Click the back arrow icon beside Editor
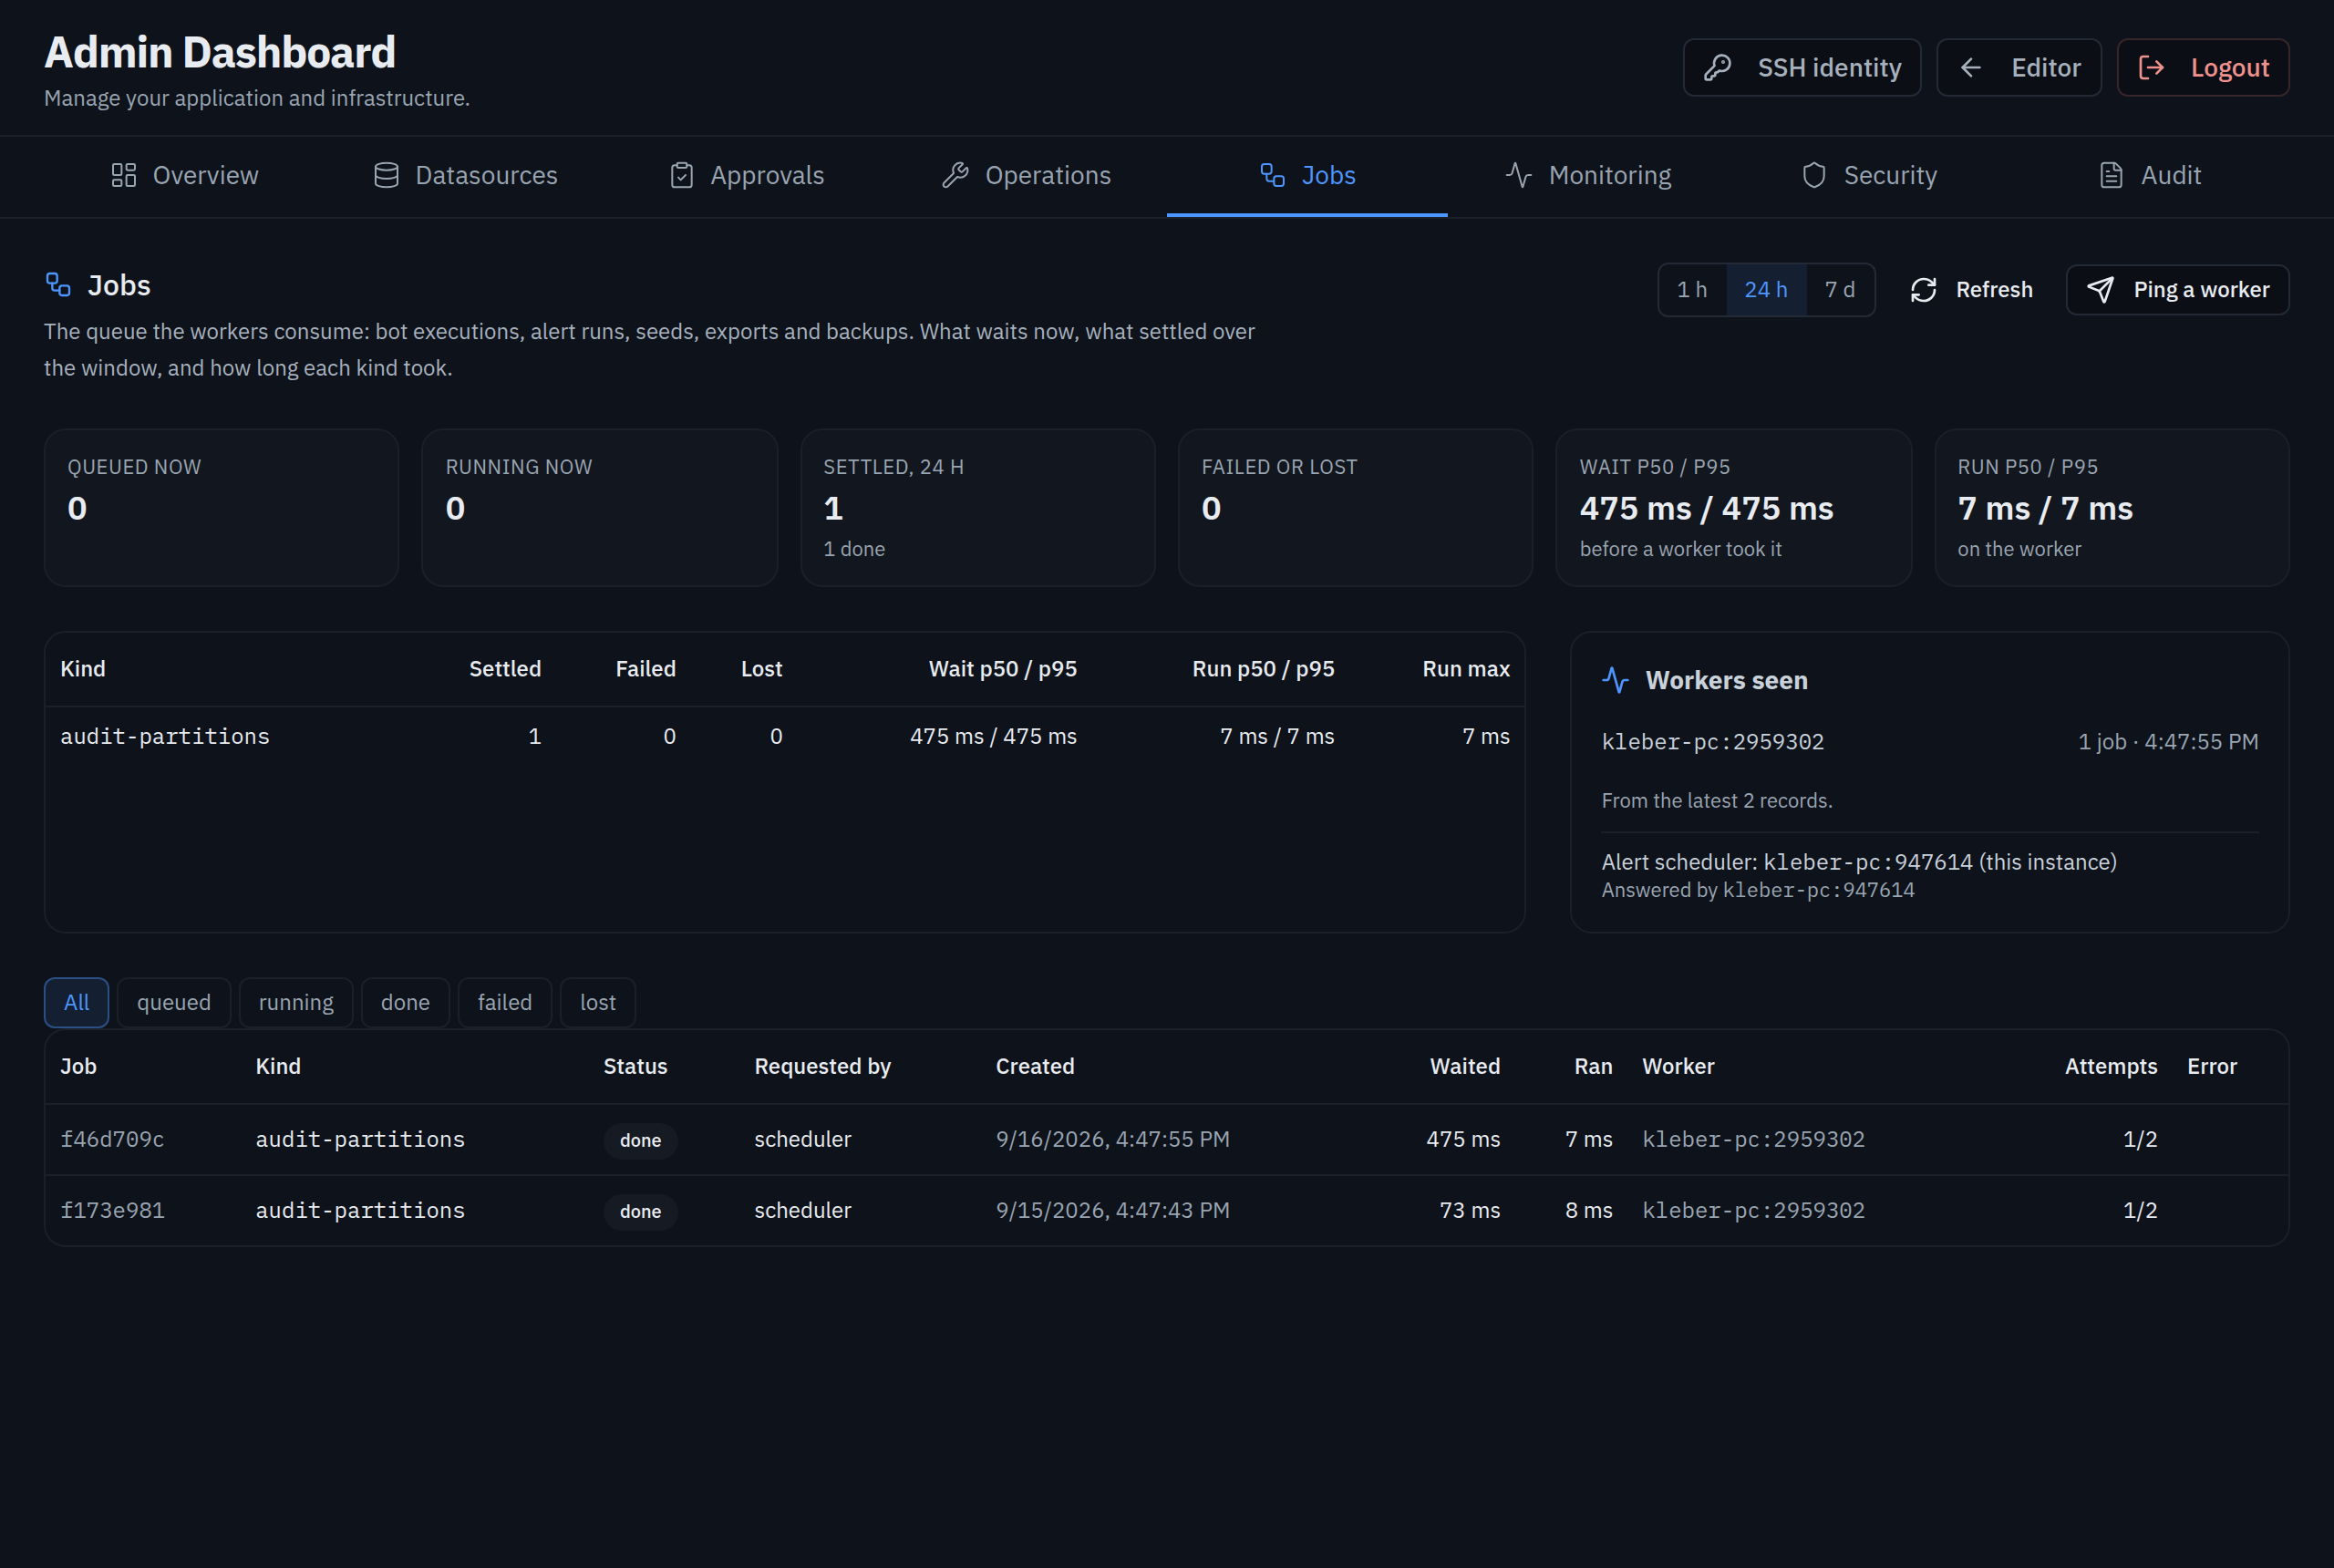 tap(1971, 68)
